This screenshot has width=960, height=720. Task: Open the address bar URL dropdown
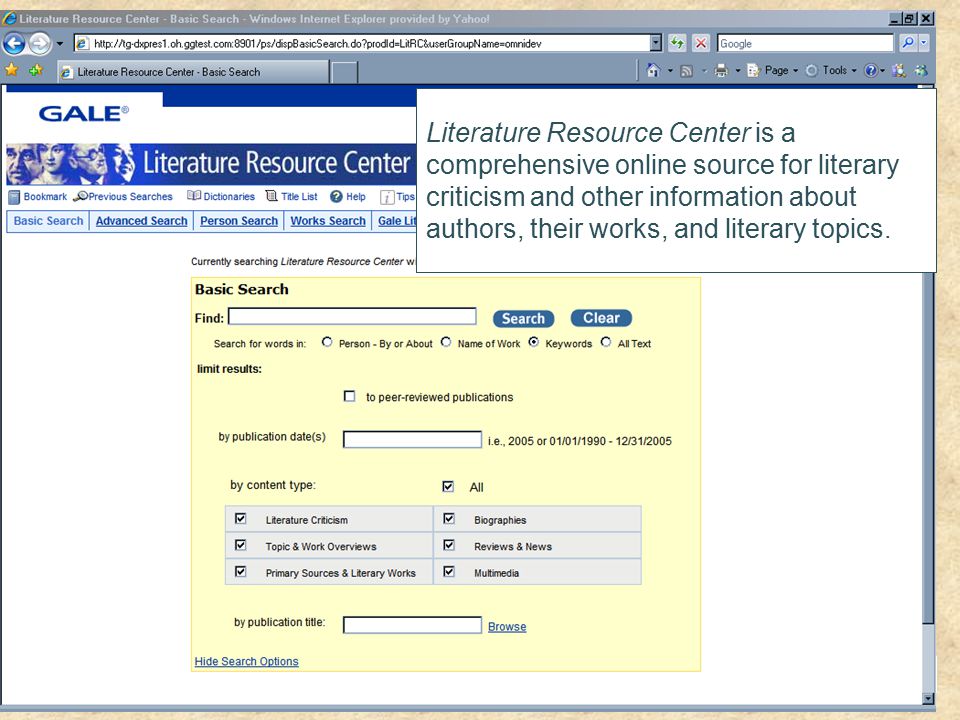[x=656, y=43]
